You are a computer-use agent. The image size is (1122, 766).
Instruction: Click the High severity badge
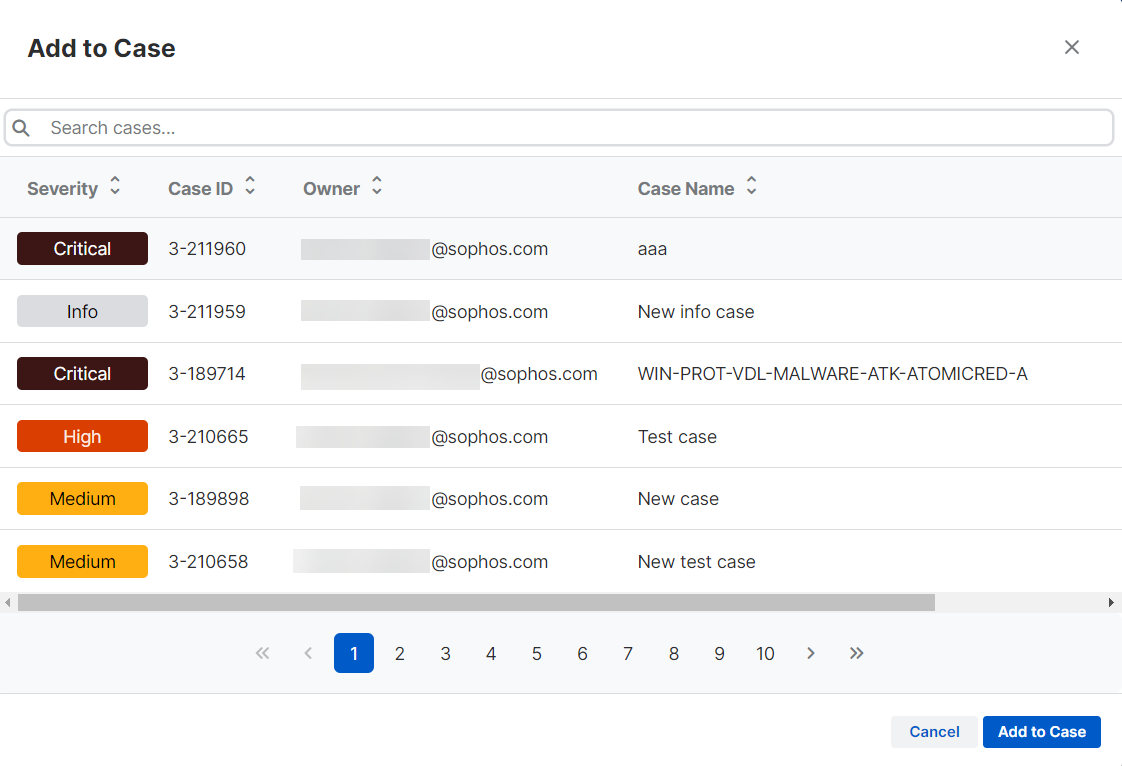click(82, 437)
